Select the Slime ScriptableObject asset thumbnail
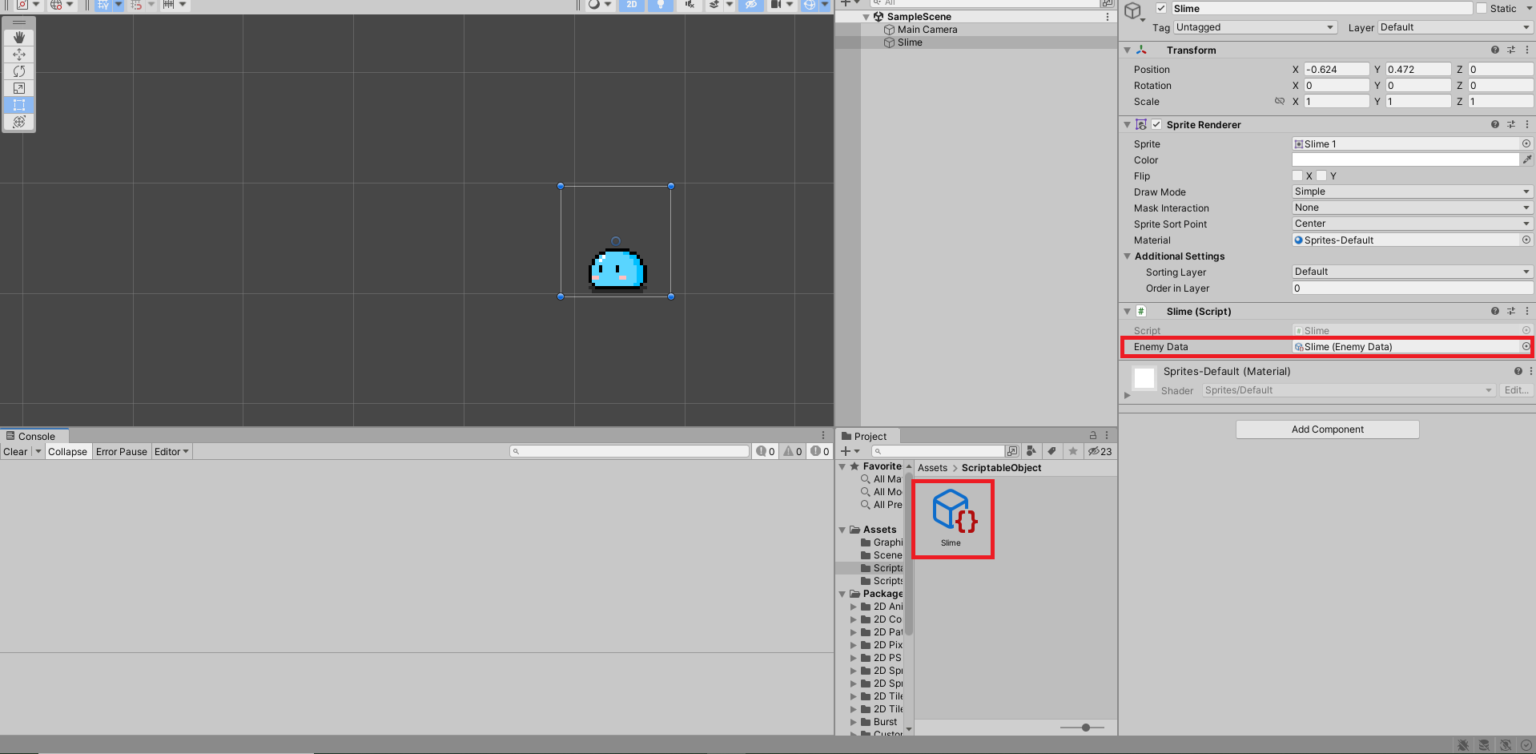The width and height of the screenshot is (1536, 754). point(952,510)
